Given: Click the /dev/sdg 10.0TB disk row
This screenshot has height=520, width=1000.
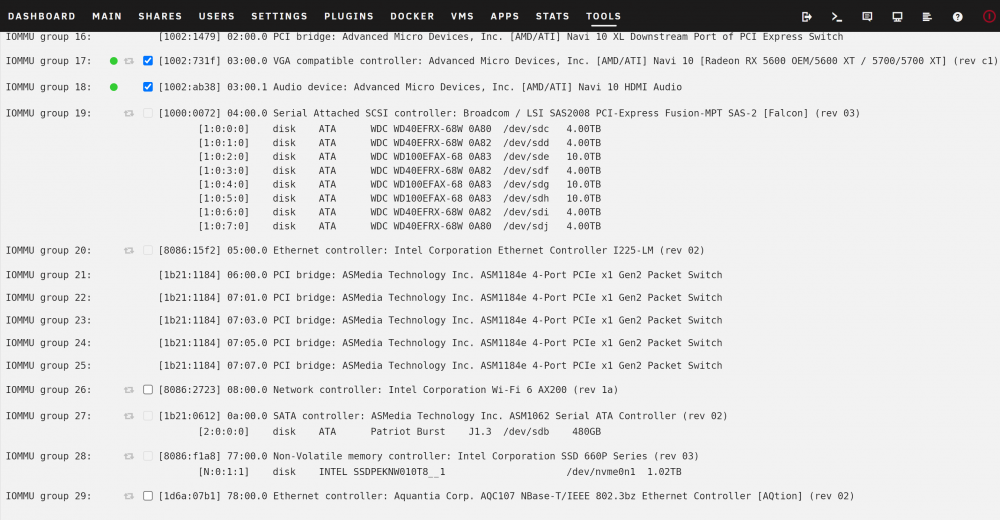Looking at the screenshot, I should (400, 184).
